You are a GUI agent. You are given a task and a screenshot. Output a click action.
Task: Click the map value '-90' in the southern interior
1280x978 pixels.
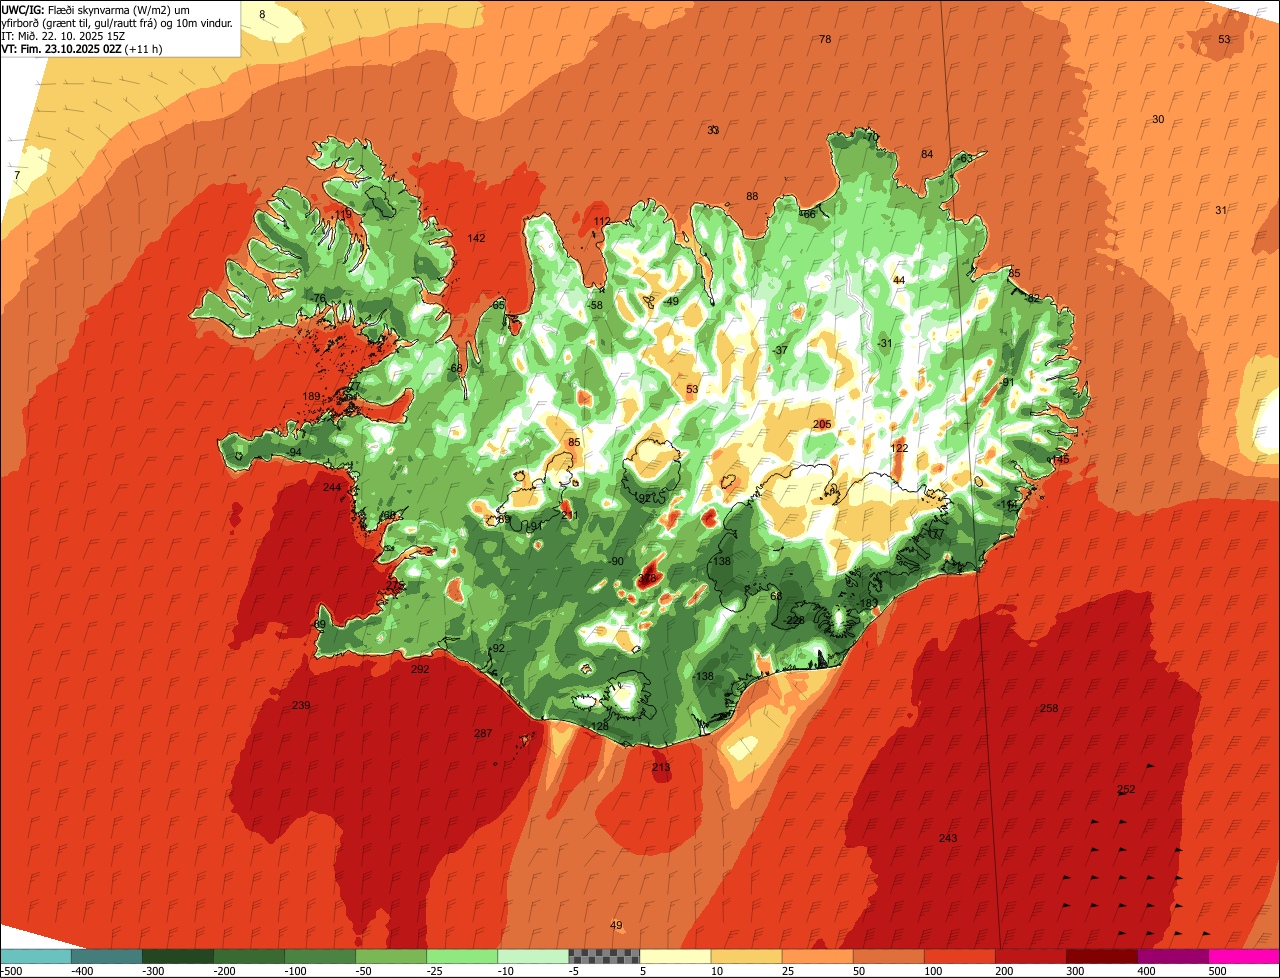coord(617,561)
